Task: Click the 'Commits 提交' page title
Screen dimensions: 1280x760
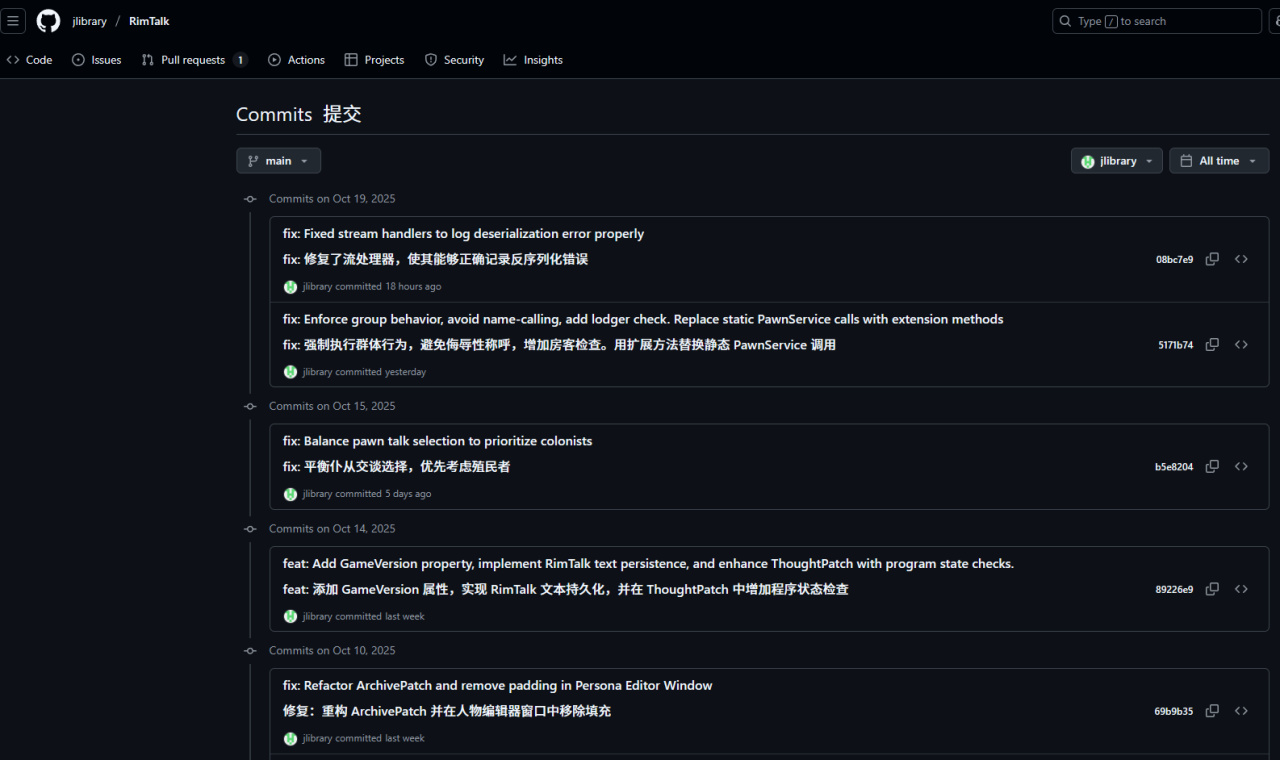Action: tap(299, 115)
